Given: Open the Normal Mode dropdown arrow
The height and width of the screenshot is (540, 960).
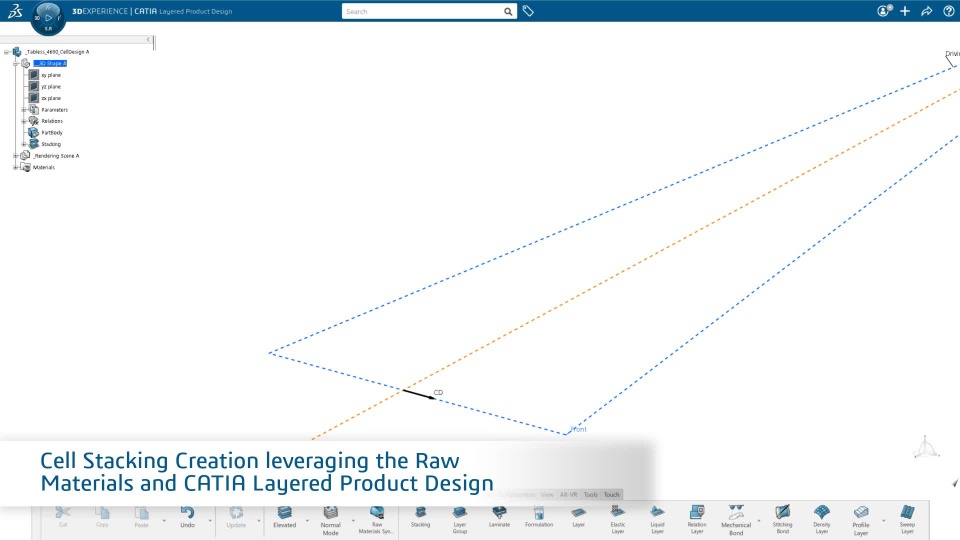Looking at the screenshot, I should (x=353, y=521).
